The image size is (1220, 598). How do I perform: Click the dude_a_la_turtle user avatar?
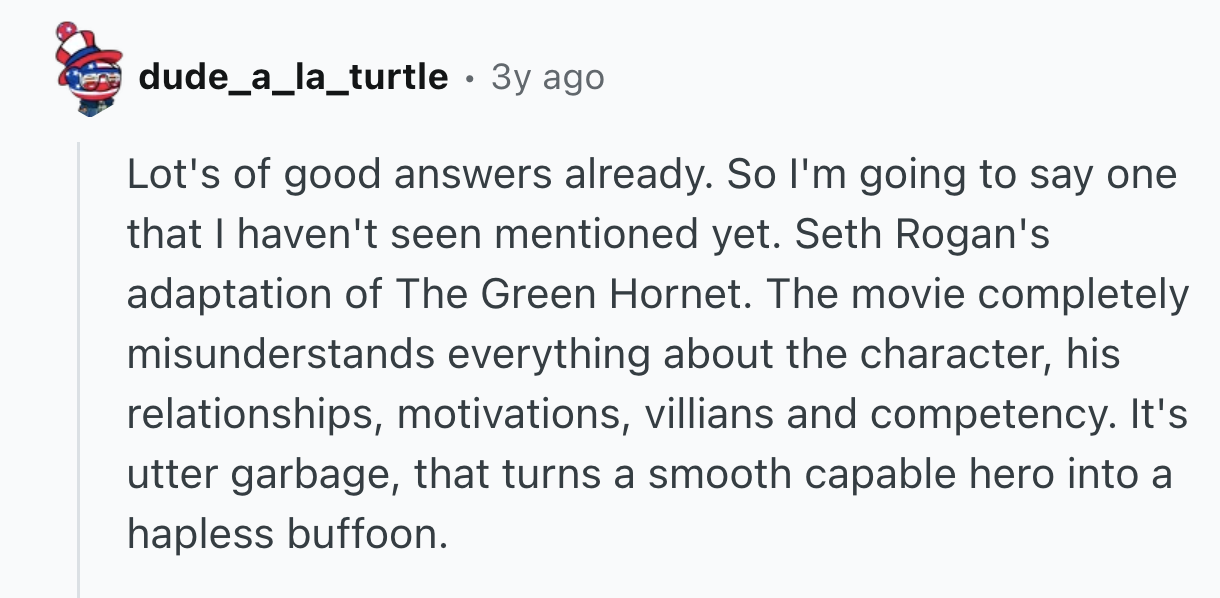(x=88, y=70)
